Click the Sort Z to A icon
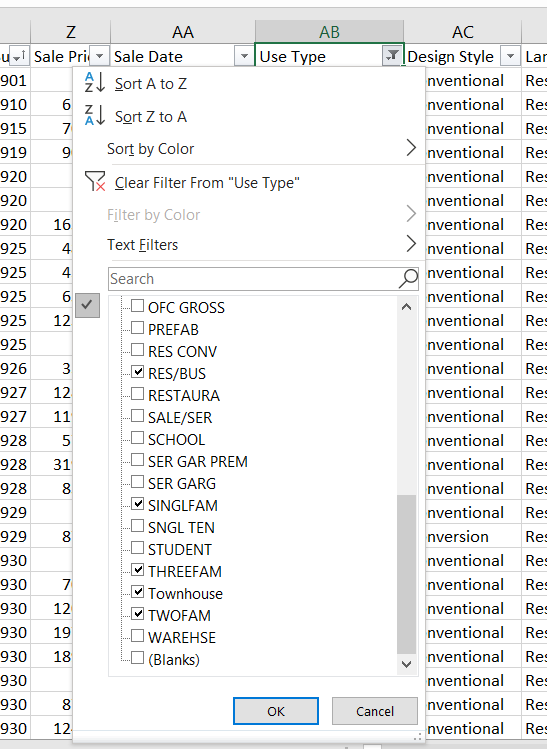Image resolution: width=547 pixels, height=749 pixels. (x=95, y=116)
